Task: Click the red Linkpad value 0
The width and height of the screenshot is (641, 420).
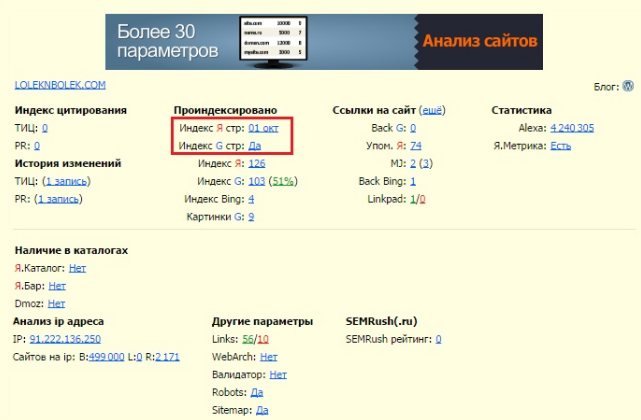Action: (x=422, y=199)
